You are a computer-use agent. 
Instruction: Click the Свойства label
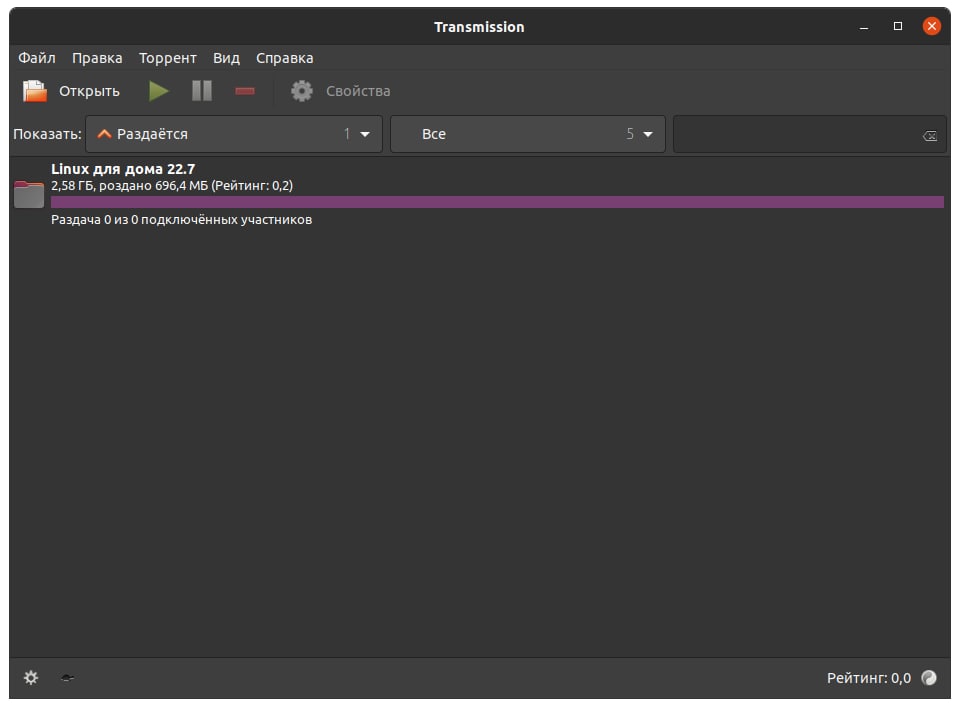pos(358,91)
